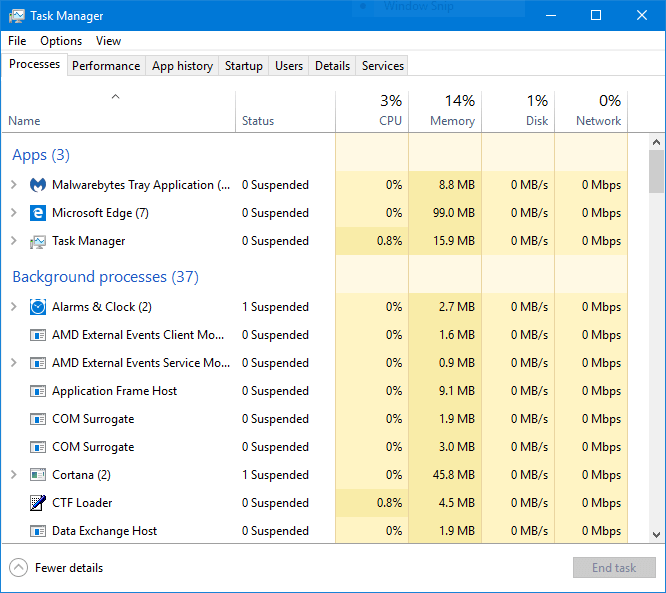The width and height of the screenshot is (666, 593).
Task: Click the End task button
Action: (614, 568)
